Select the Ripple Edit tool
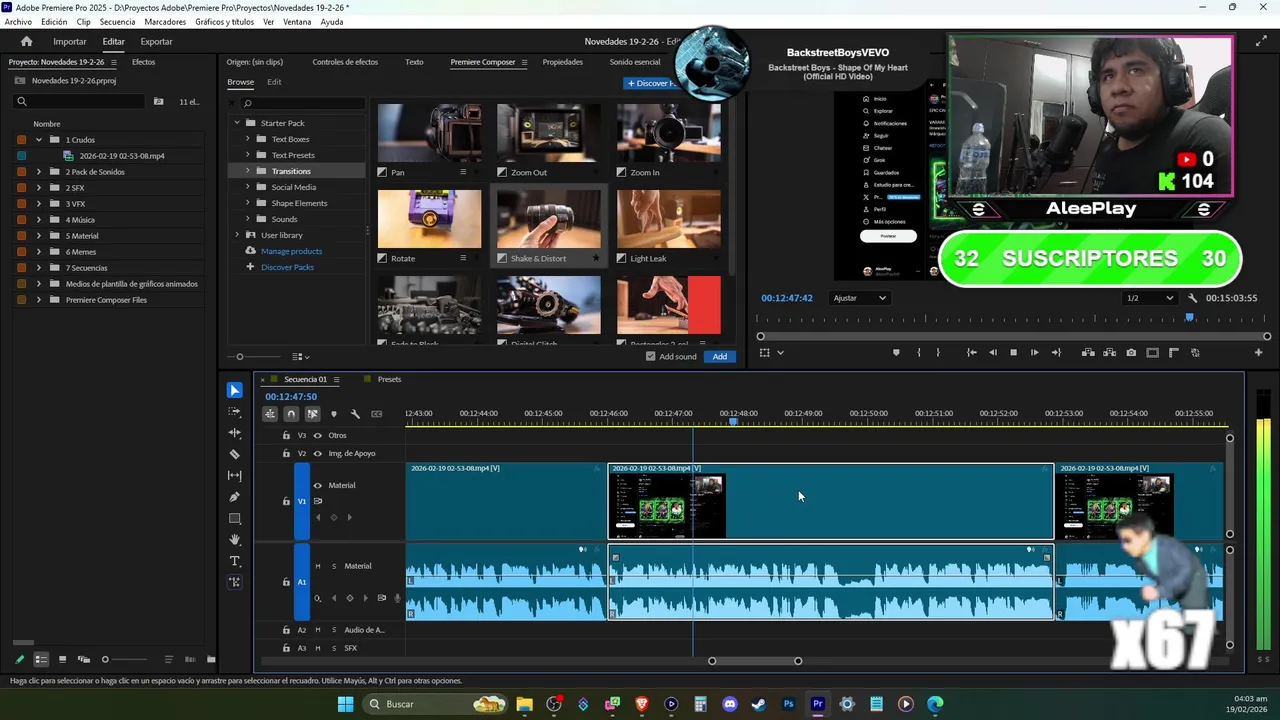 pyautogui.click(x=234, y=433)
